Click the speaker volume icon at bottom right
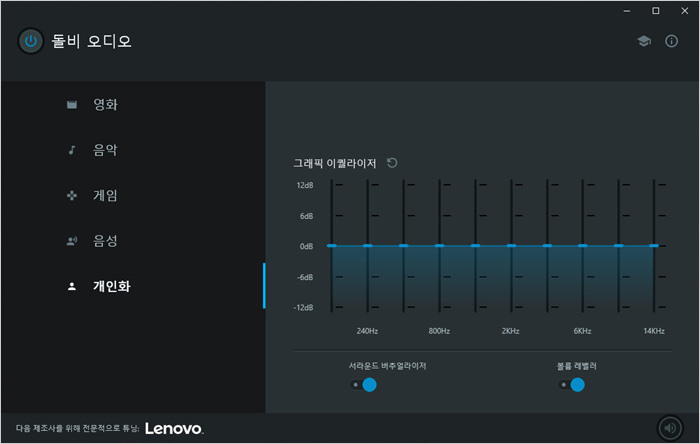The height and width of the screenshot is (444, 700). [670, 428]
